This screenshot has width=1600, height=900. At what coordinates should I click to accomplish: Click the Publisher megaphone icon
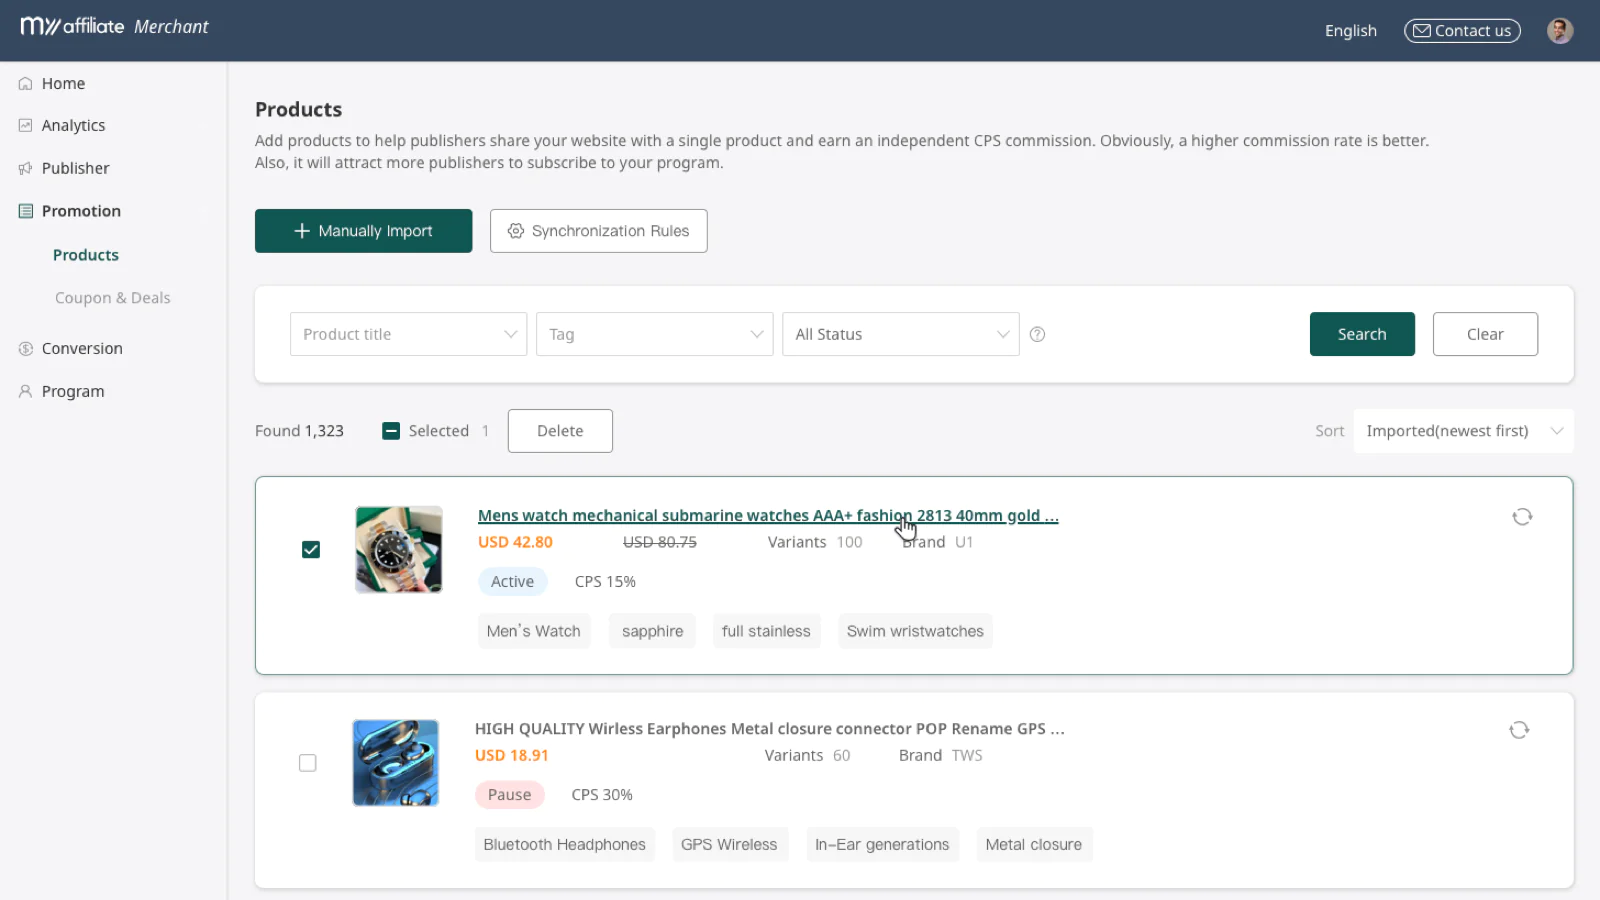(26, 169)
